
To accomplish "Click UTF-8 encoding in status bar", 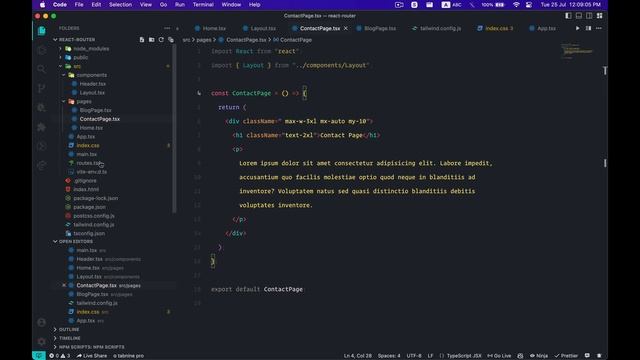I will click(414, 356).
